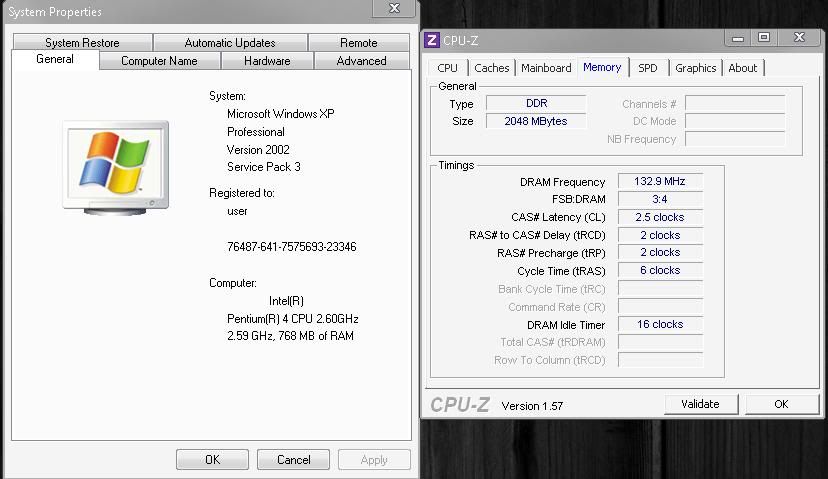Click the memory Type field showing DDR

[x=536, y=103]
